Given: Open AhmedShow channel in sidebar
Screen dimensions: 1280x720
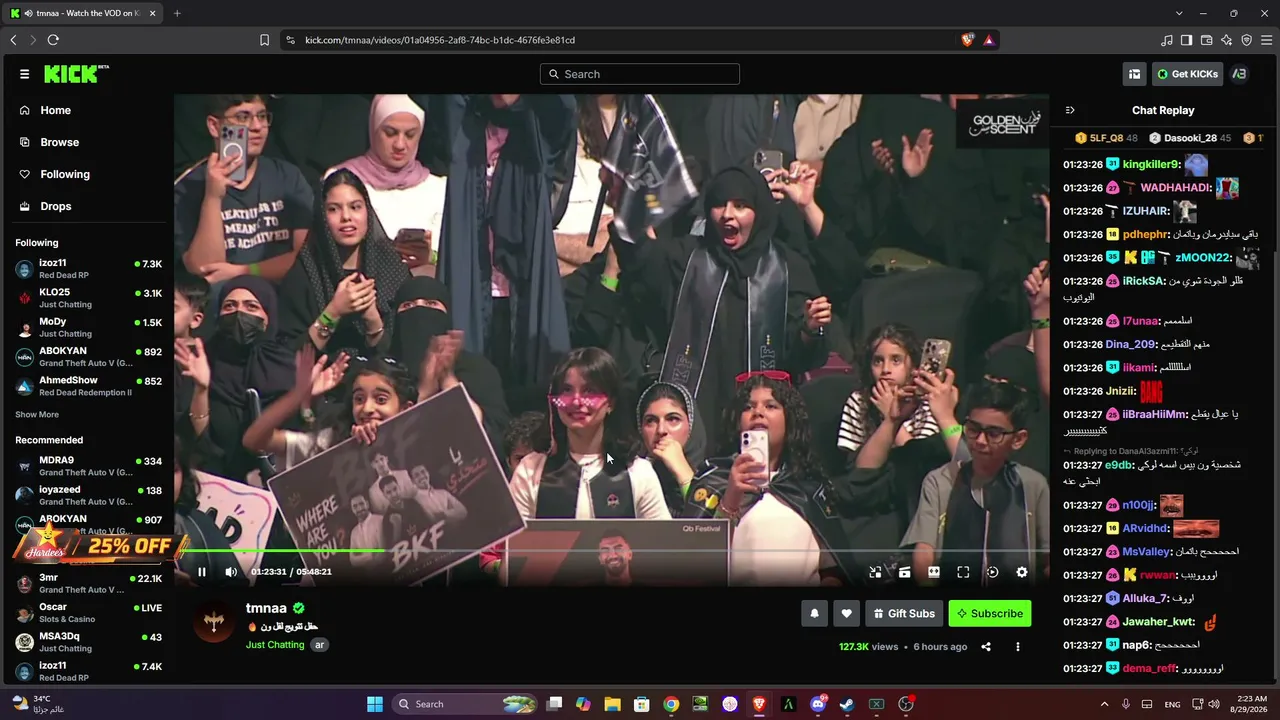Looking at the screenshot, I should pyautogui.click(x=88, y=386).
